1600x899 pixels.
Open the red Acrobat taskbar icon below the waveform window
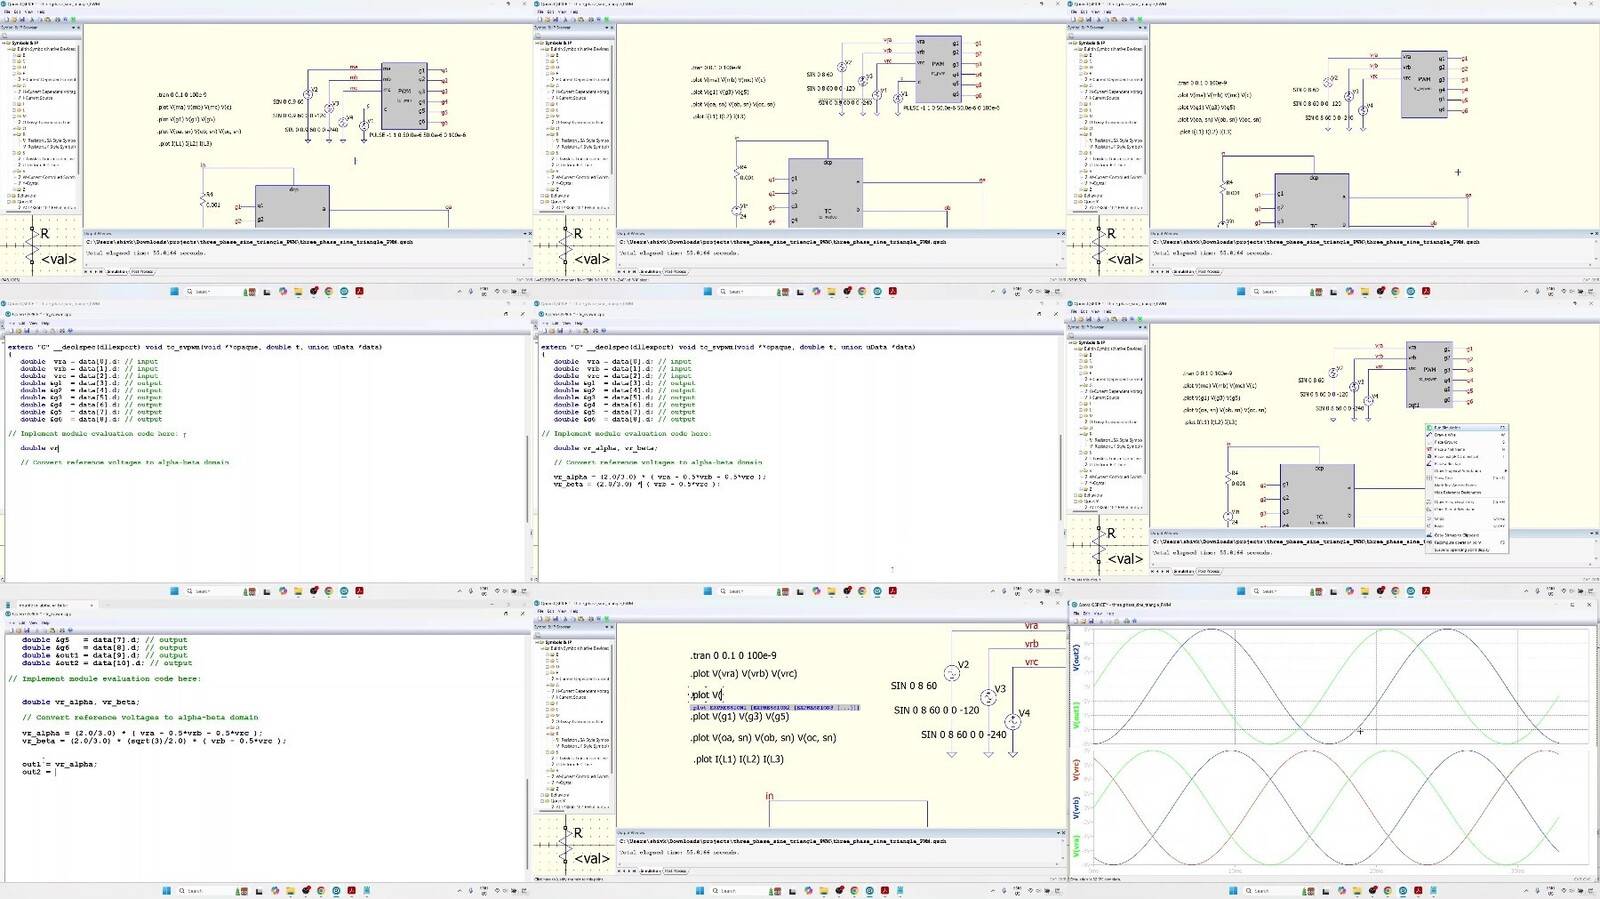click(x=1418, y=890)
